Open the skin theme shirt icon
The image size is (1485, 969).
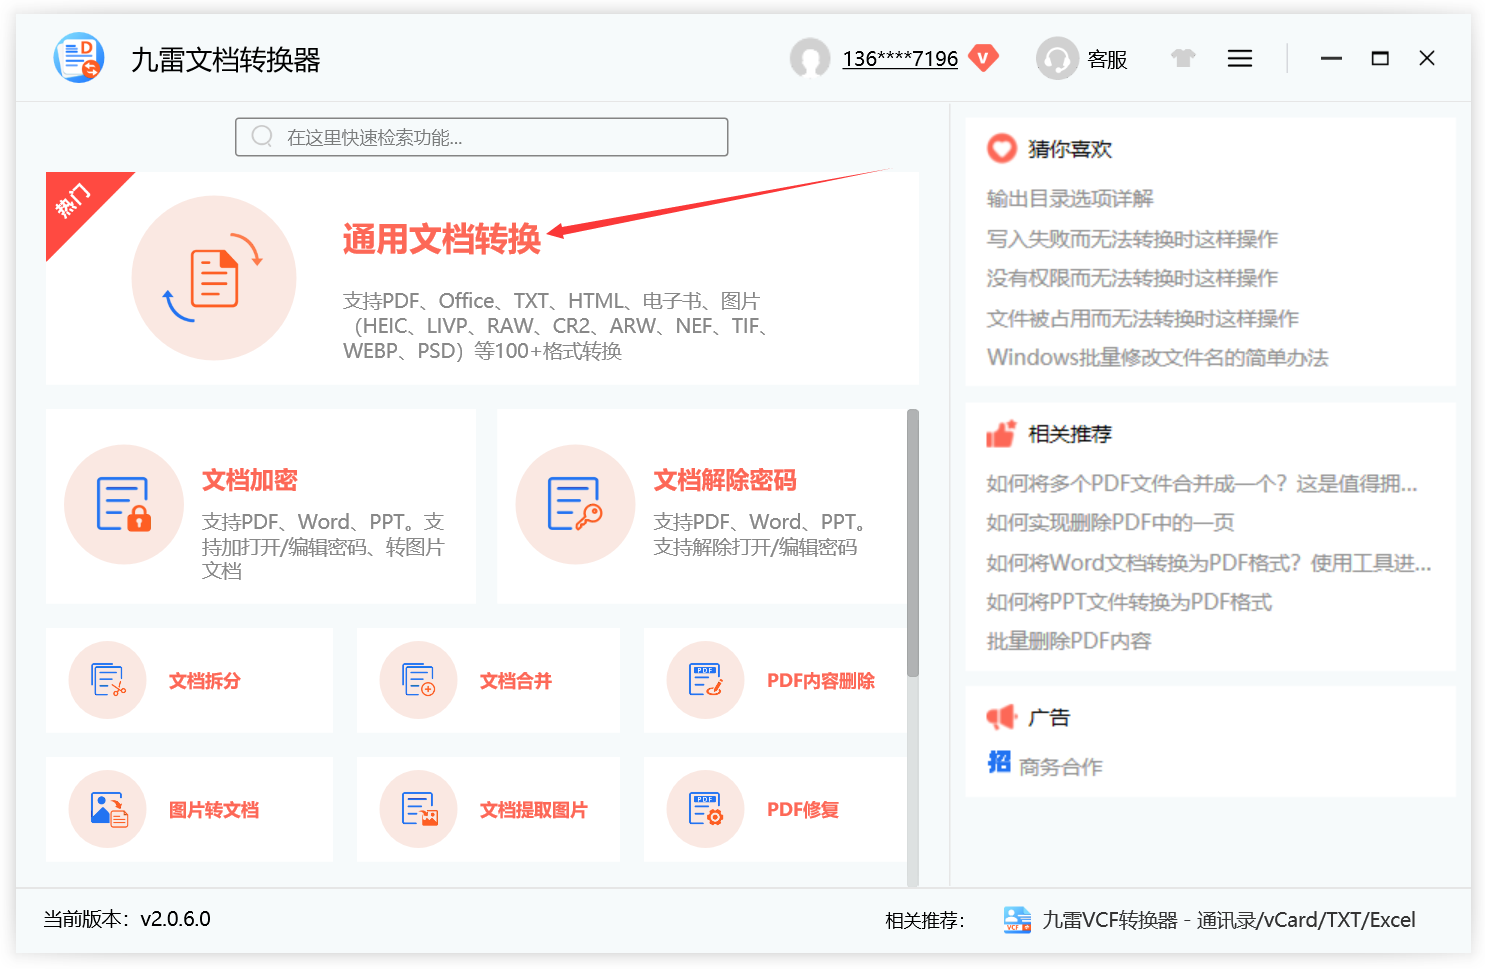pyautogui.click(x=1183, y=59)
